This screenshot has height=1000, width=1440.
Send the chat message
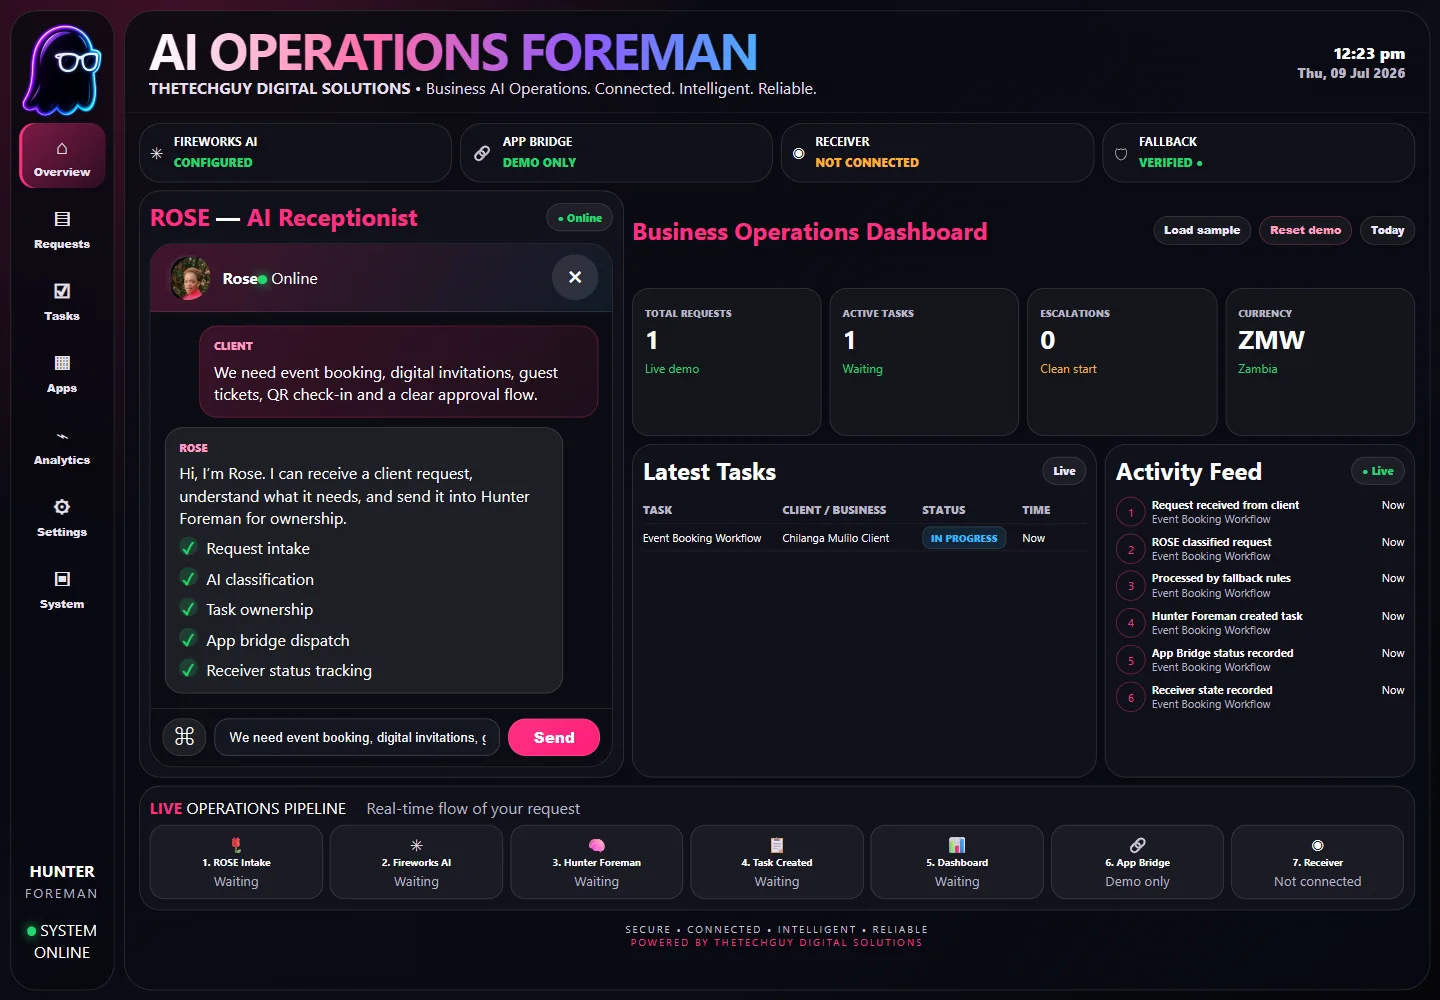[x=554, y=737]
